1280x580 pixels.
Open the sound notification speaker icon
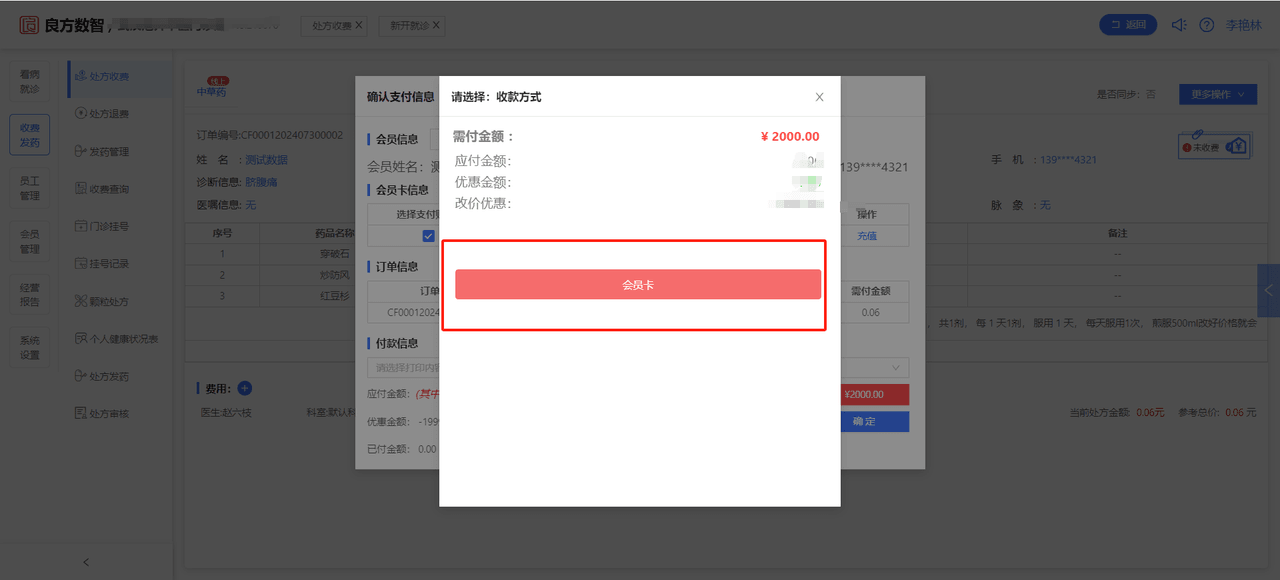coord(1179,25)
